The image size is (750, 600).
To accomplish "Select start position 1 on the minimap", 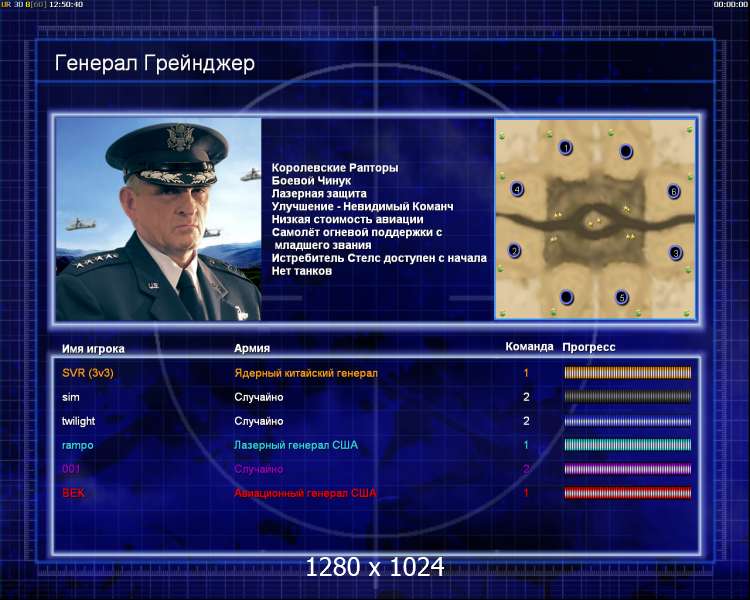I will 566,147.
